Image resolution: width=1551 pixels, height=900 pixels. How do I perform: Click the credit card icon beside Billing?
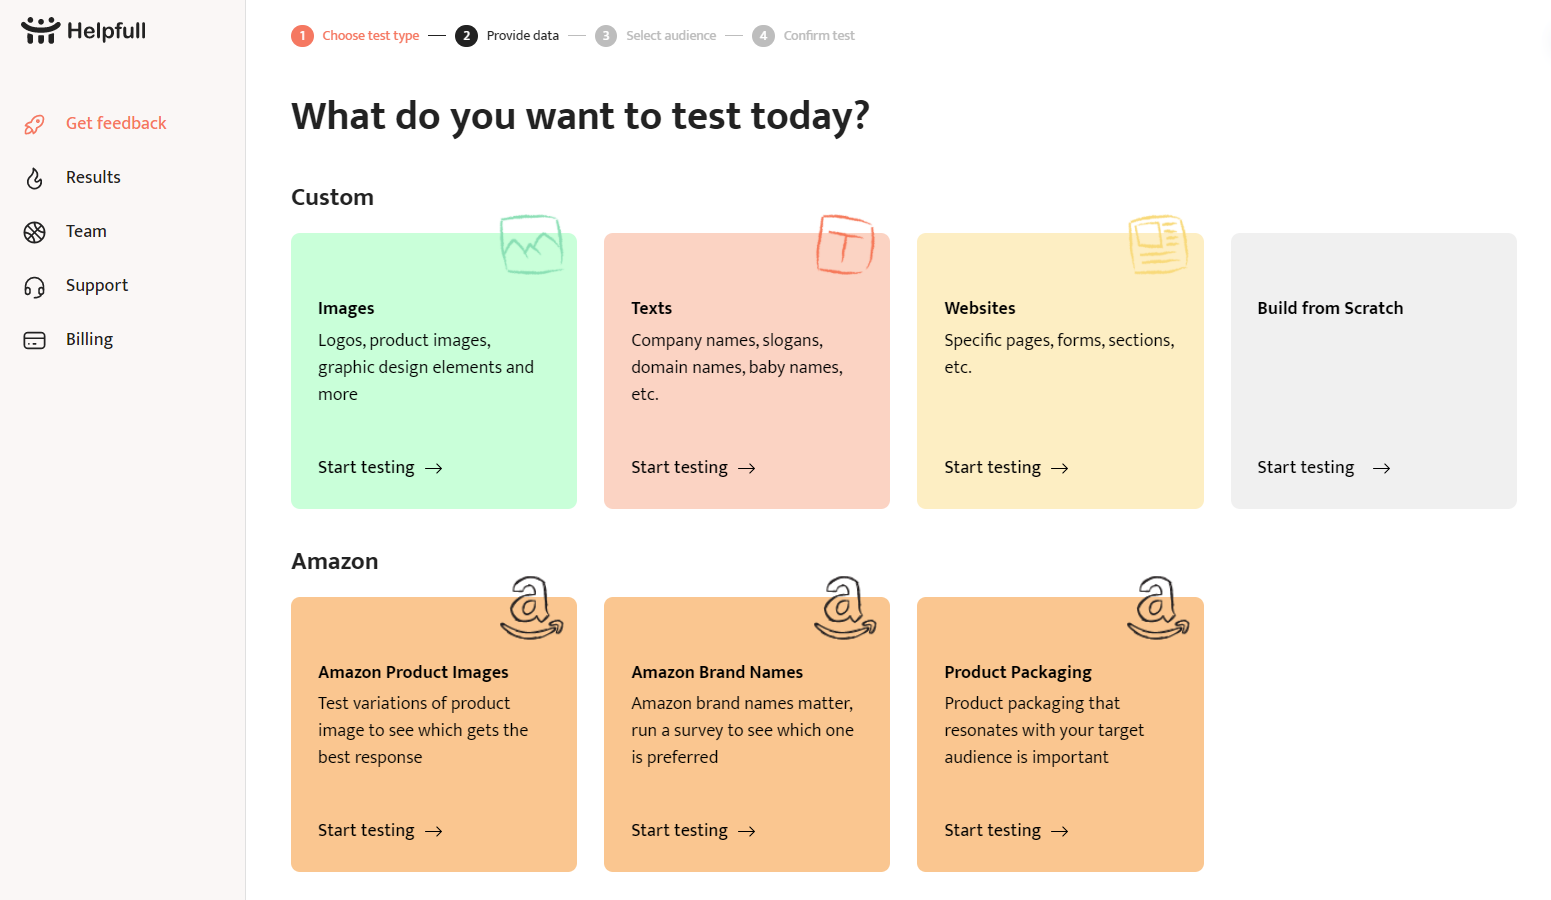35,341
